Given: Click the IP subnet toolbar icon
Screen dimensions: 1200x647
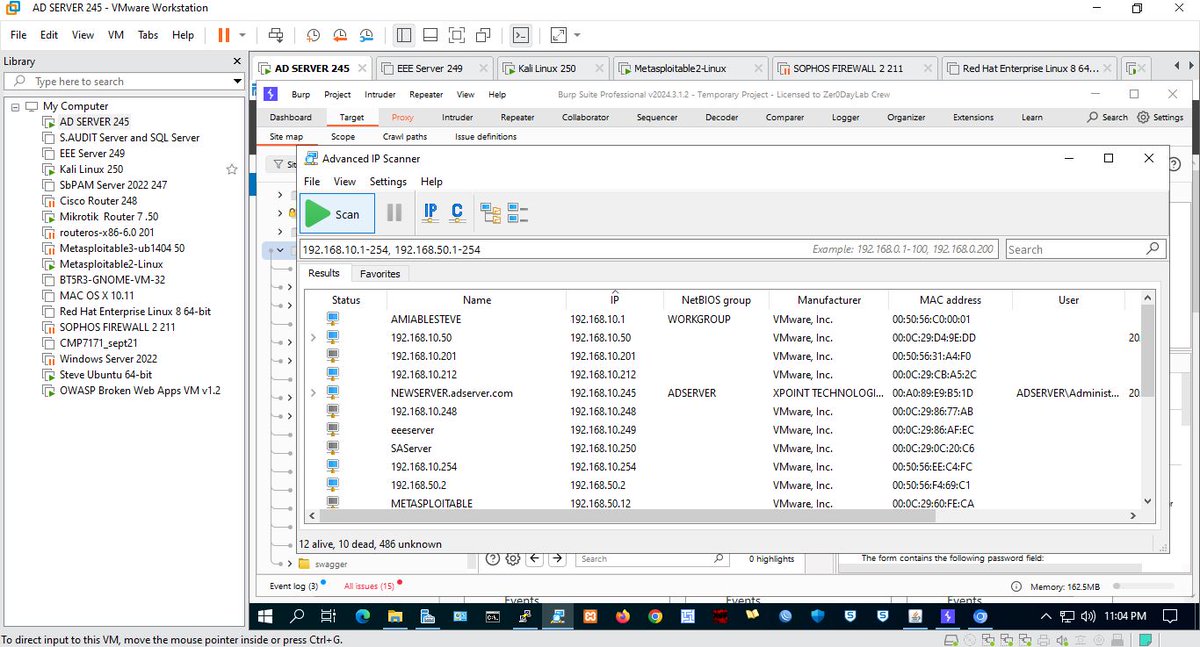Looking at the screenshot, I should point(430,212).
